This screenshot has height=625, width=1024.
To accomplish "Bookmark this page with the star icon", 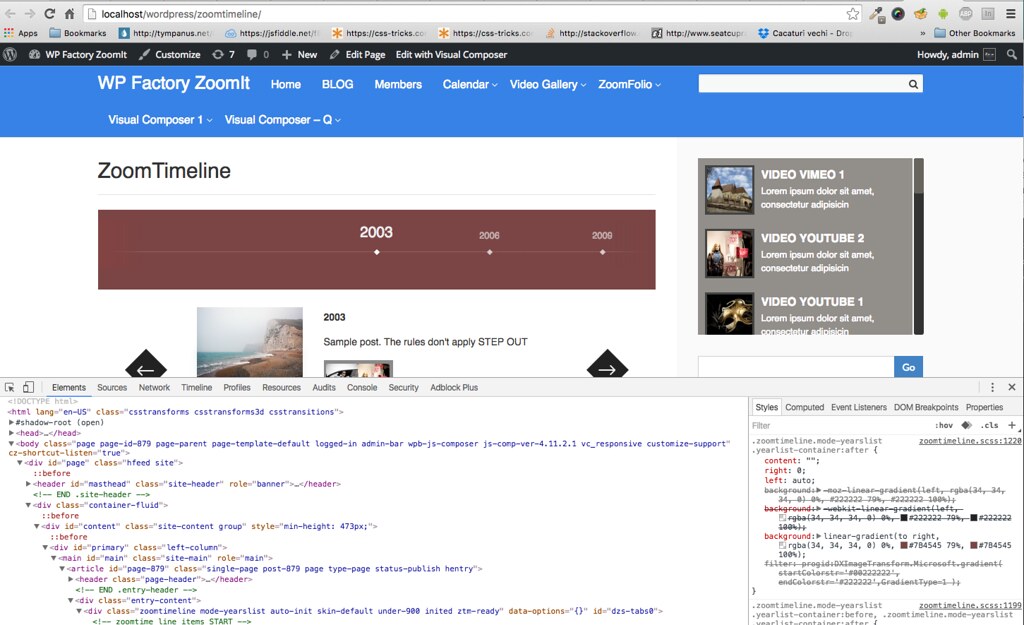I will (x=852, y=14).
